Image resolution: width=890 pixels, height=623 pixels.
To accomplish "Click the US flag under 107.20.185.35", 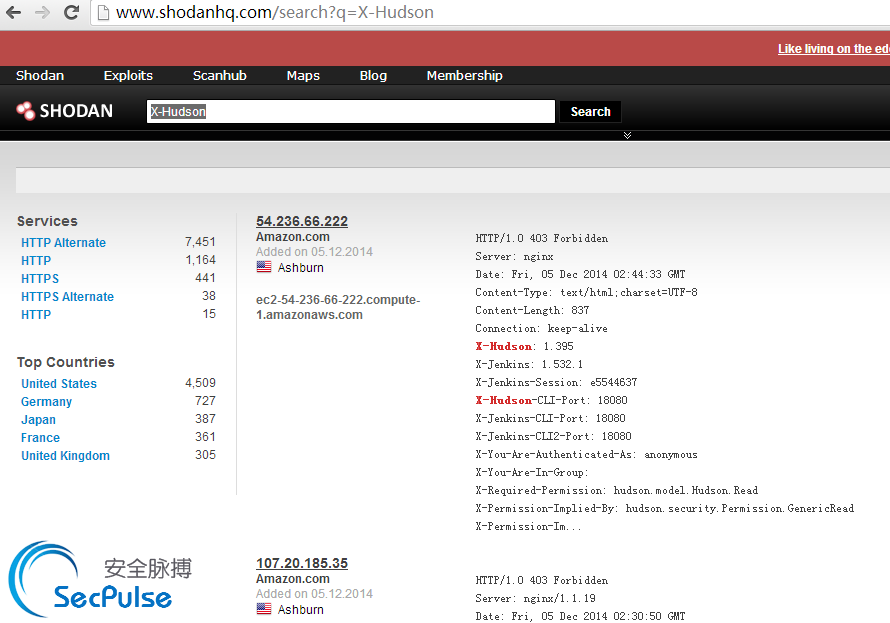I will (264, 609).
